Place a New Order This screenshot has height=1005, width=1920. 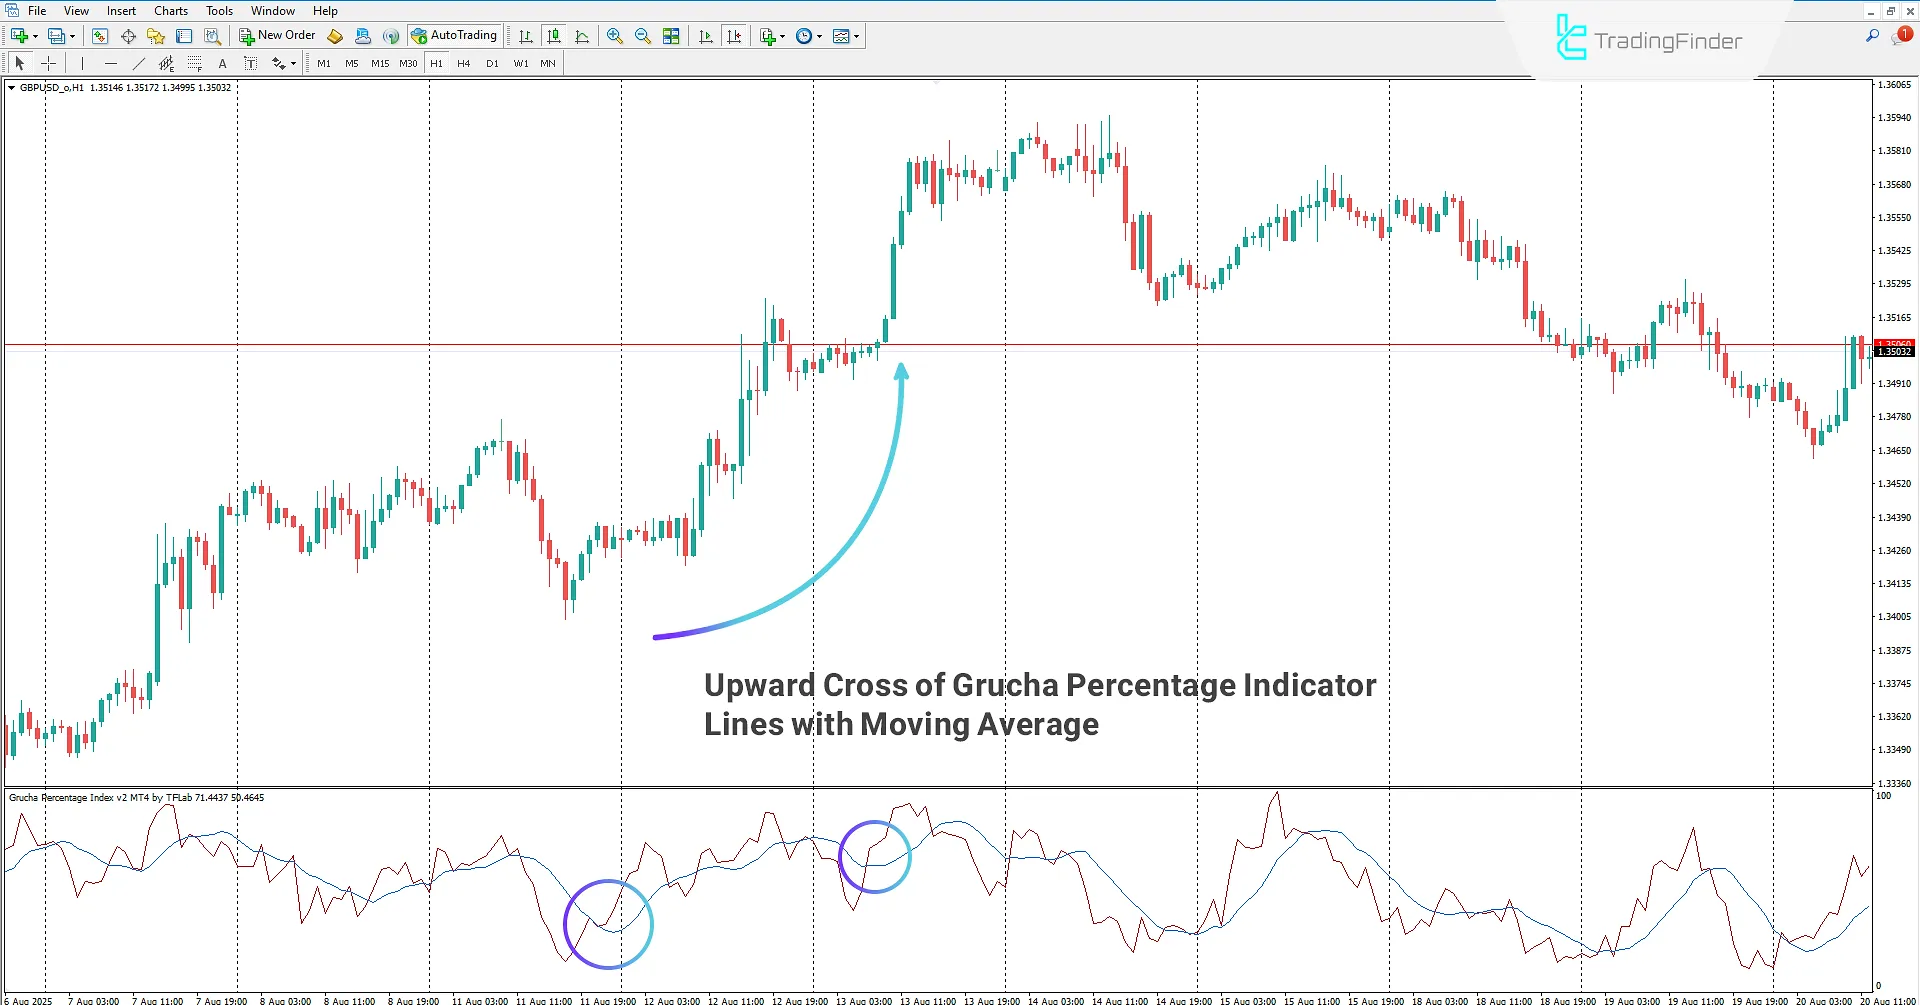tap(277, 35)
